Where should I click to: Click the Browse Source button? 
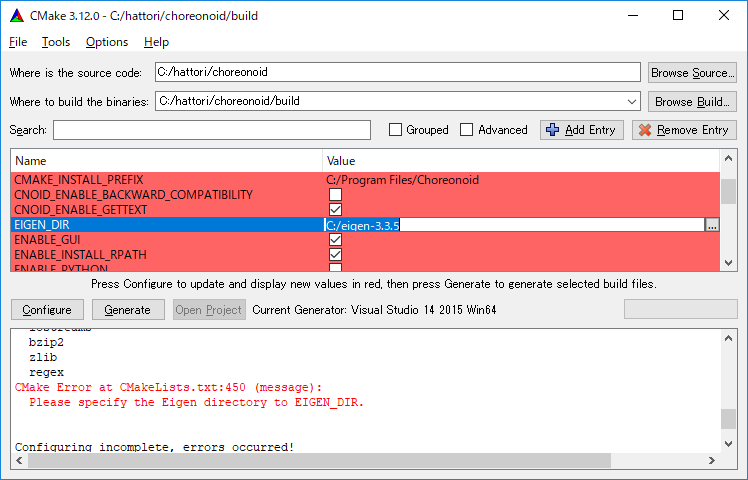[x=692, y=73]
